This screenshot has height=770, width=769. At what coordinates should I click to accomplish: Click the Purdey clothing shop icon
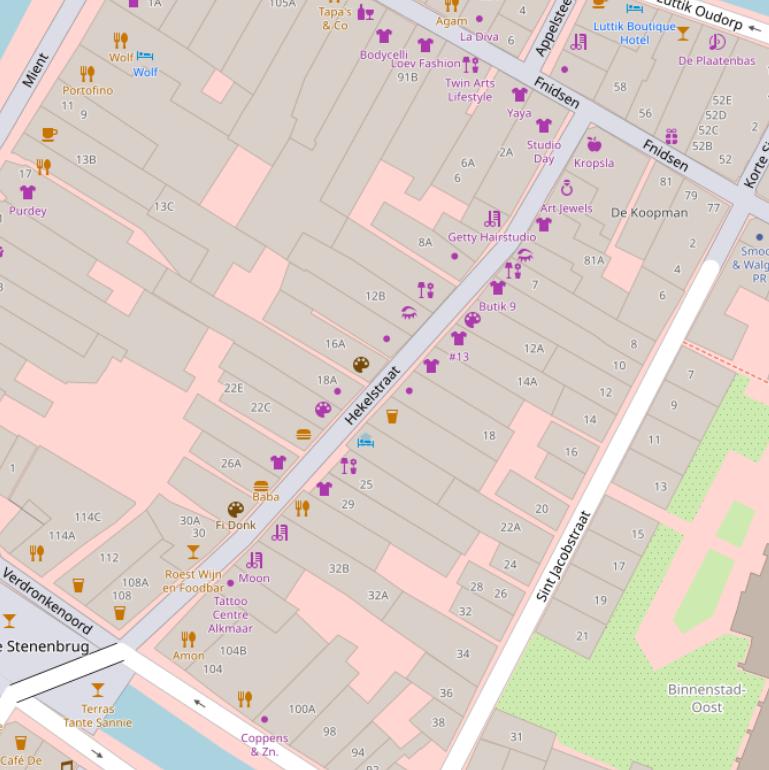tap(28, 192)
